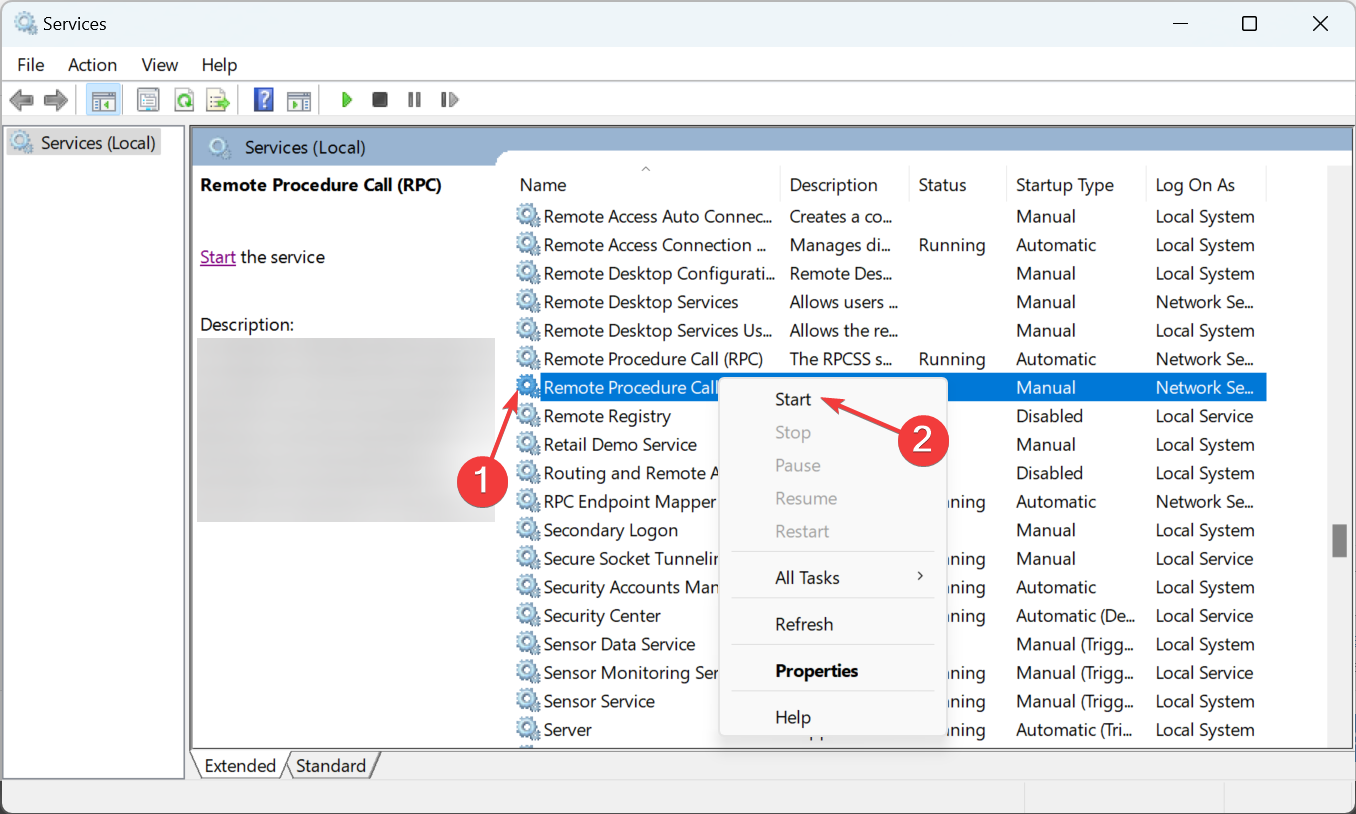Click gear icon of Retail Demo Service row
Image resolution: width=1356 pixels, height=814 pixels.
pos(527,444)
